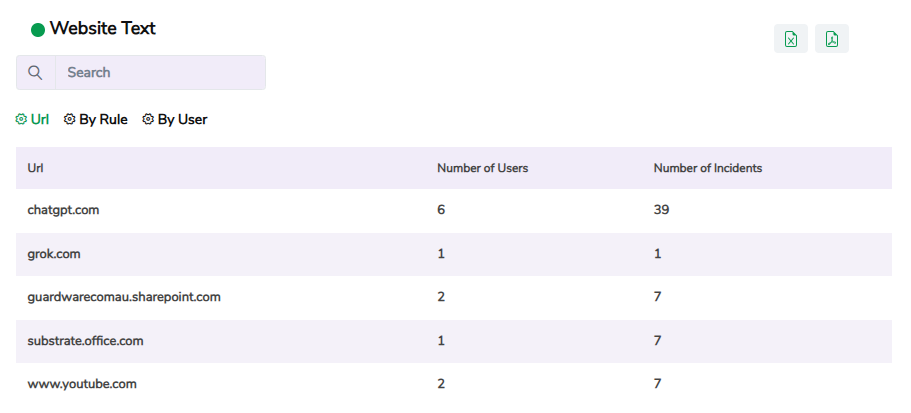Select the substrate.office.com row

(85, 341)
